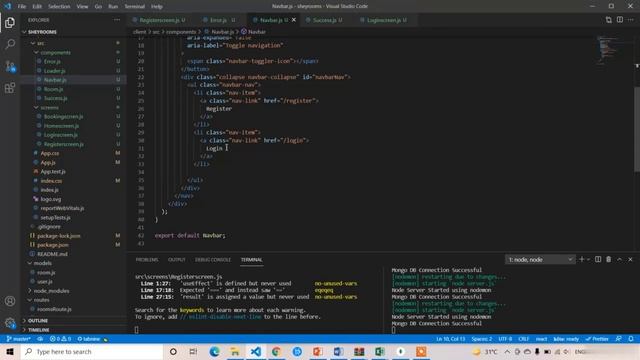The image size is (640, 360).
Task: Open File Explorer from taskbar
Action: (x=235, y=351)
